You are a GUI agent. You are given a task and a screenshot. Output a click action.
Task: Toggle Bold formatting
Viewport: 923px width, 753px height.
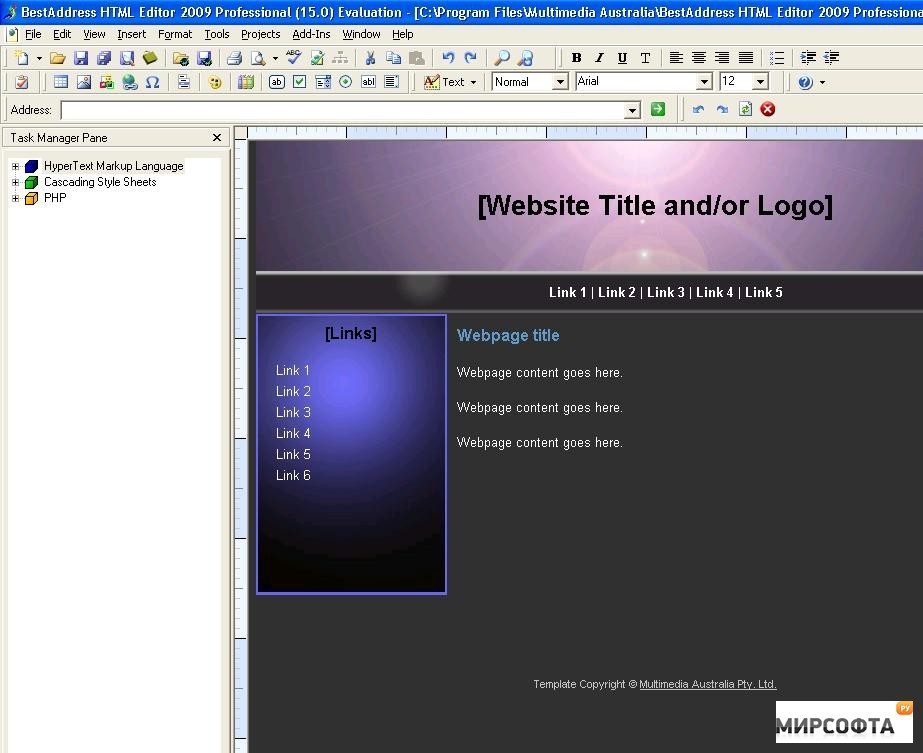(x=576, y=58)
